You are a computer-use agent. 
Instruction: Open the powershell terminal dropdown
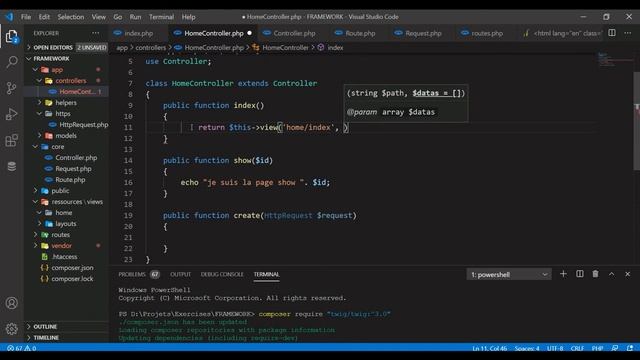pos(509,274)
